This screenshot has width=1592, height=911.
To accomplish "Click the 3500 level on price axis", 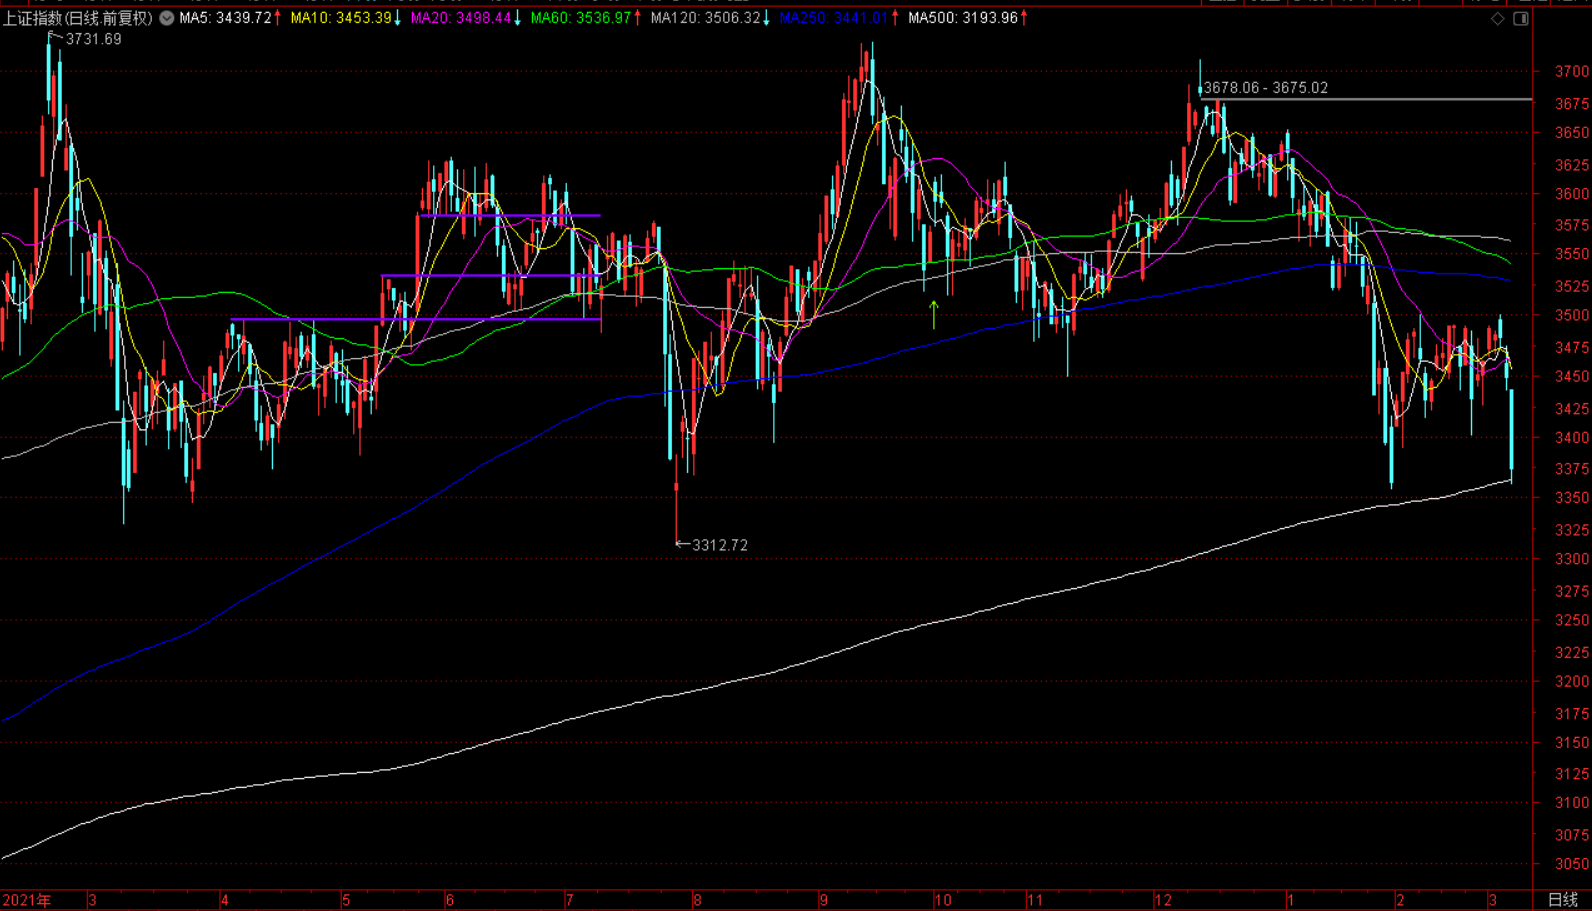I will 1571,315.
